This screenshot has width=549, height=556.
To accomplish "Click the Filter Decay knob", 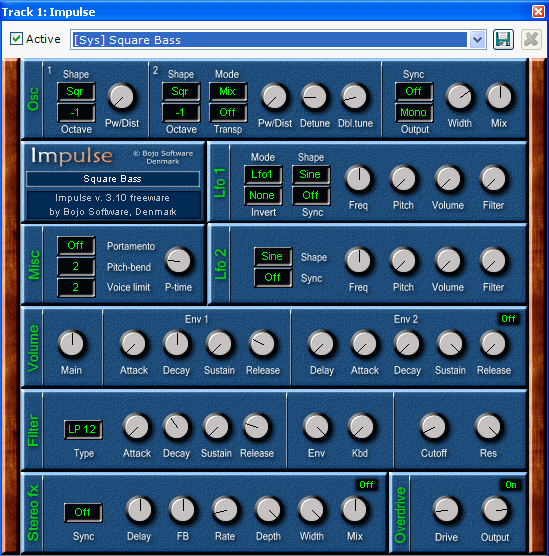I will coord(177,427).
